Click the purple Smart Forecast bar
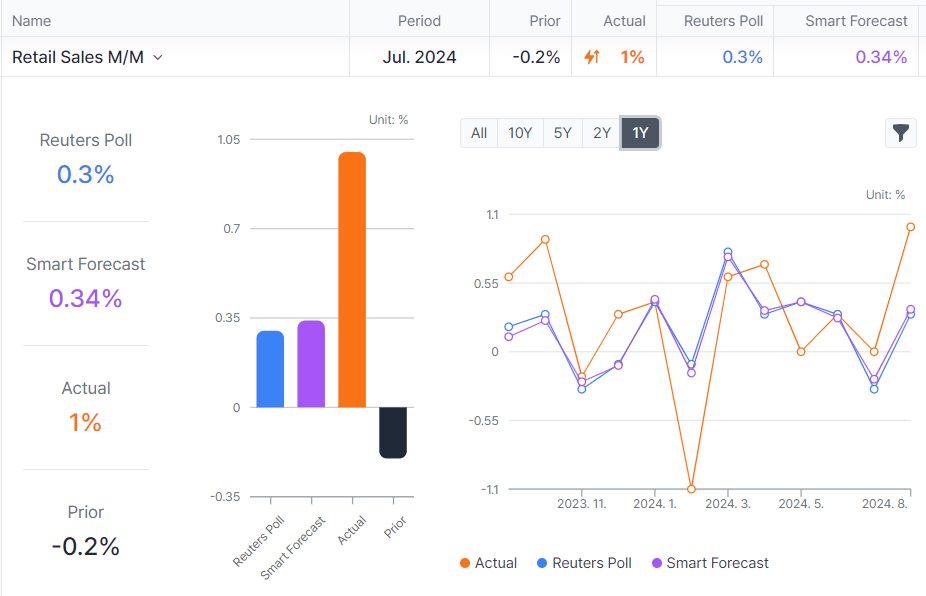 point(311,364)
